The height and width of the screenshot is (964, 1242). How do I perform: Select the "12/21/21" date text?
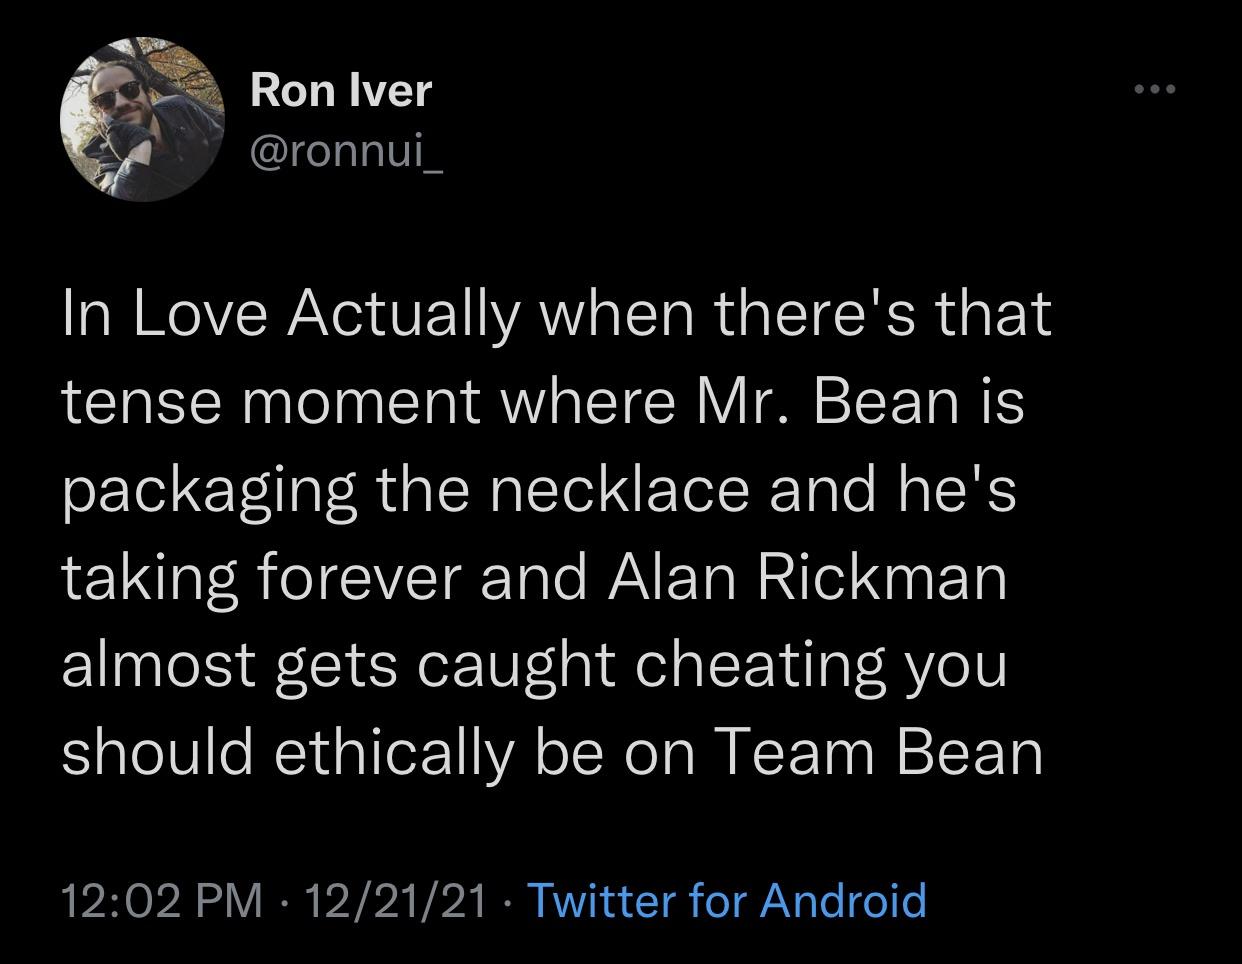(x=391, y=901)
